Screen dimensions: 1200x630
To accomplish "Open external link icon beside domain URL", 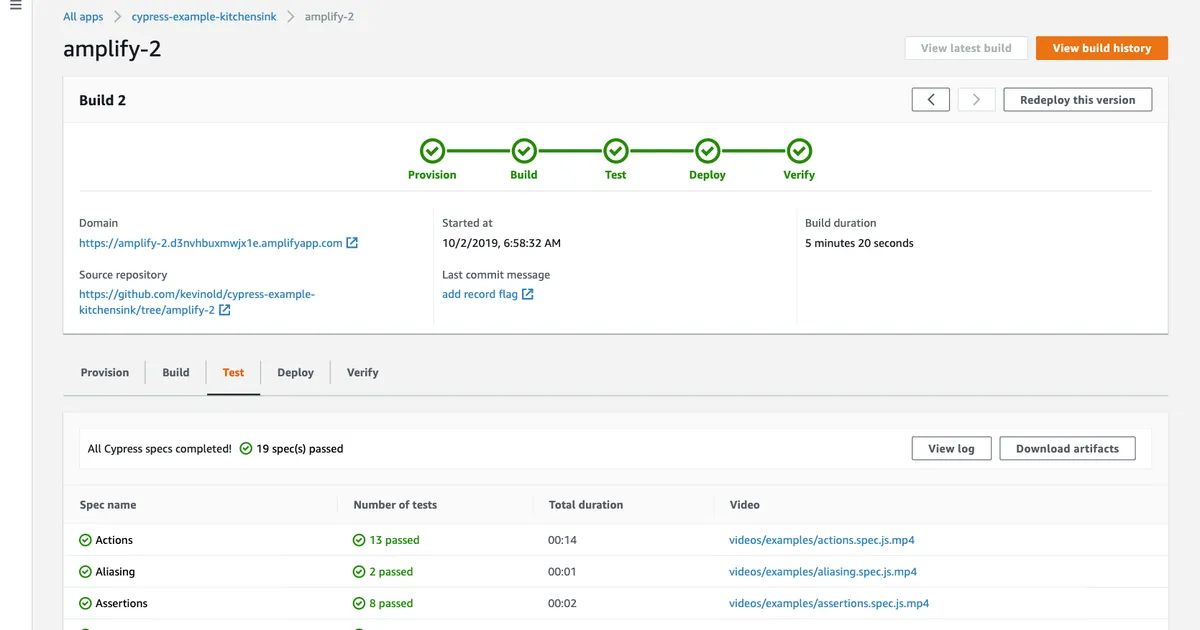I will pos(352,243).
